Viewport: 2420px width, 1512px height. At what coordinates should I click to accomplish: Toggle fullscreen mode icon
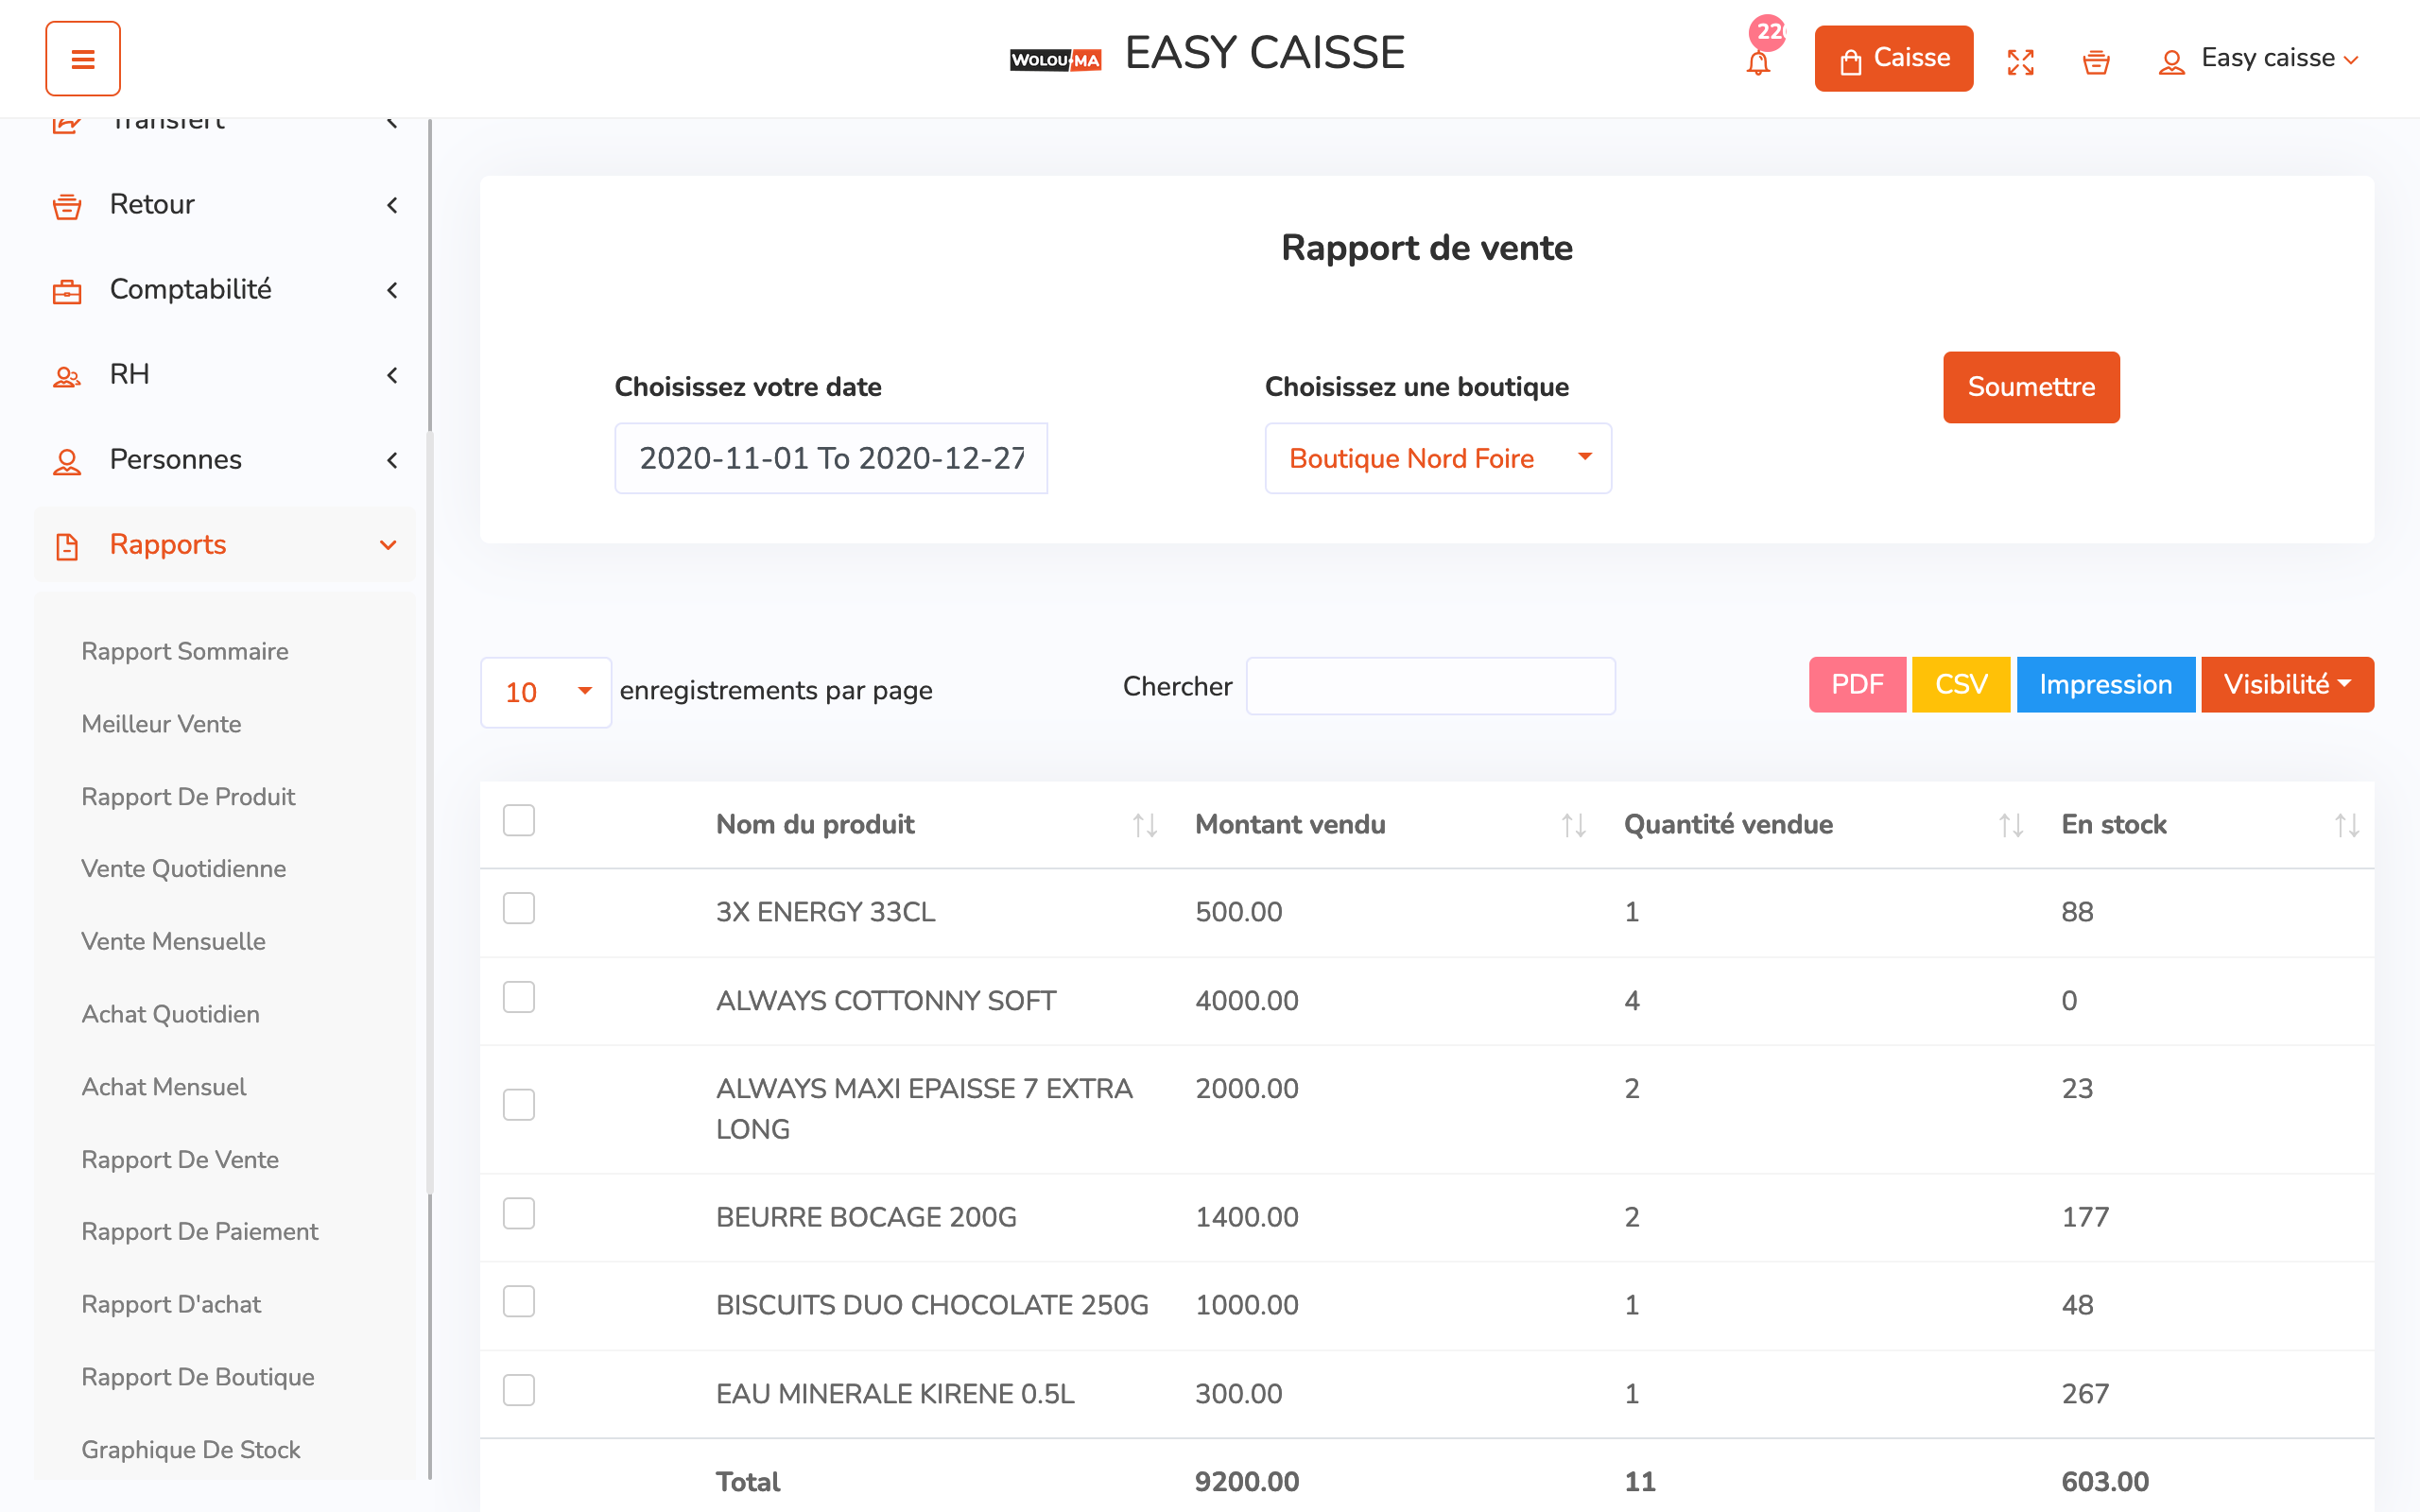[2020, 62]
